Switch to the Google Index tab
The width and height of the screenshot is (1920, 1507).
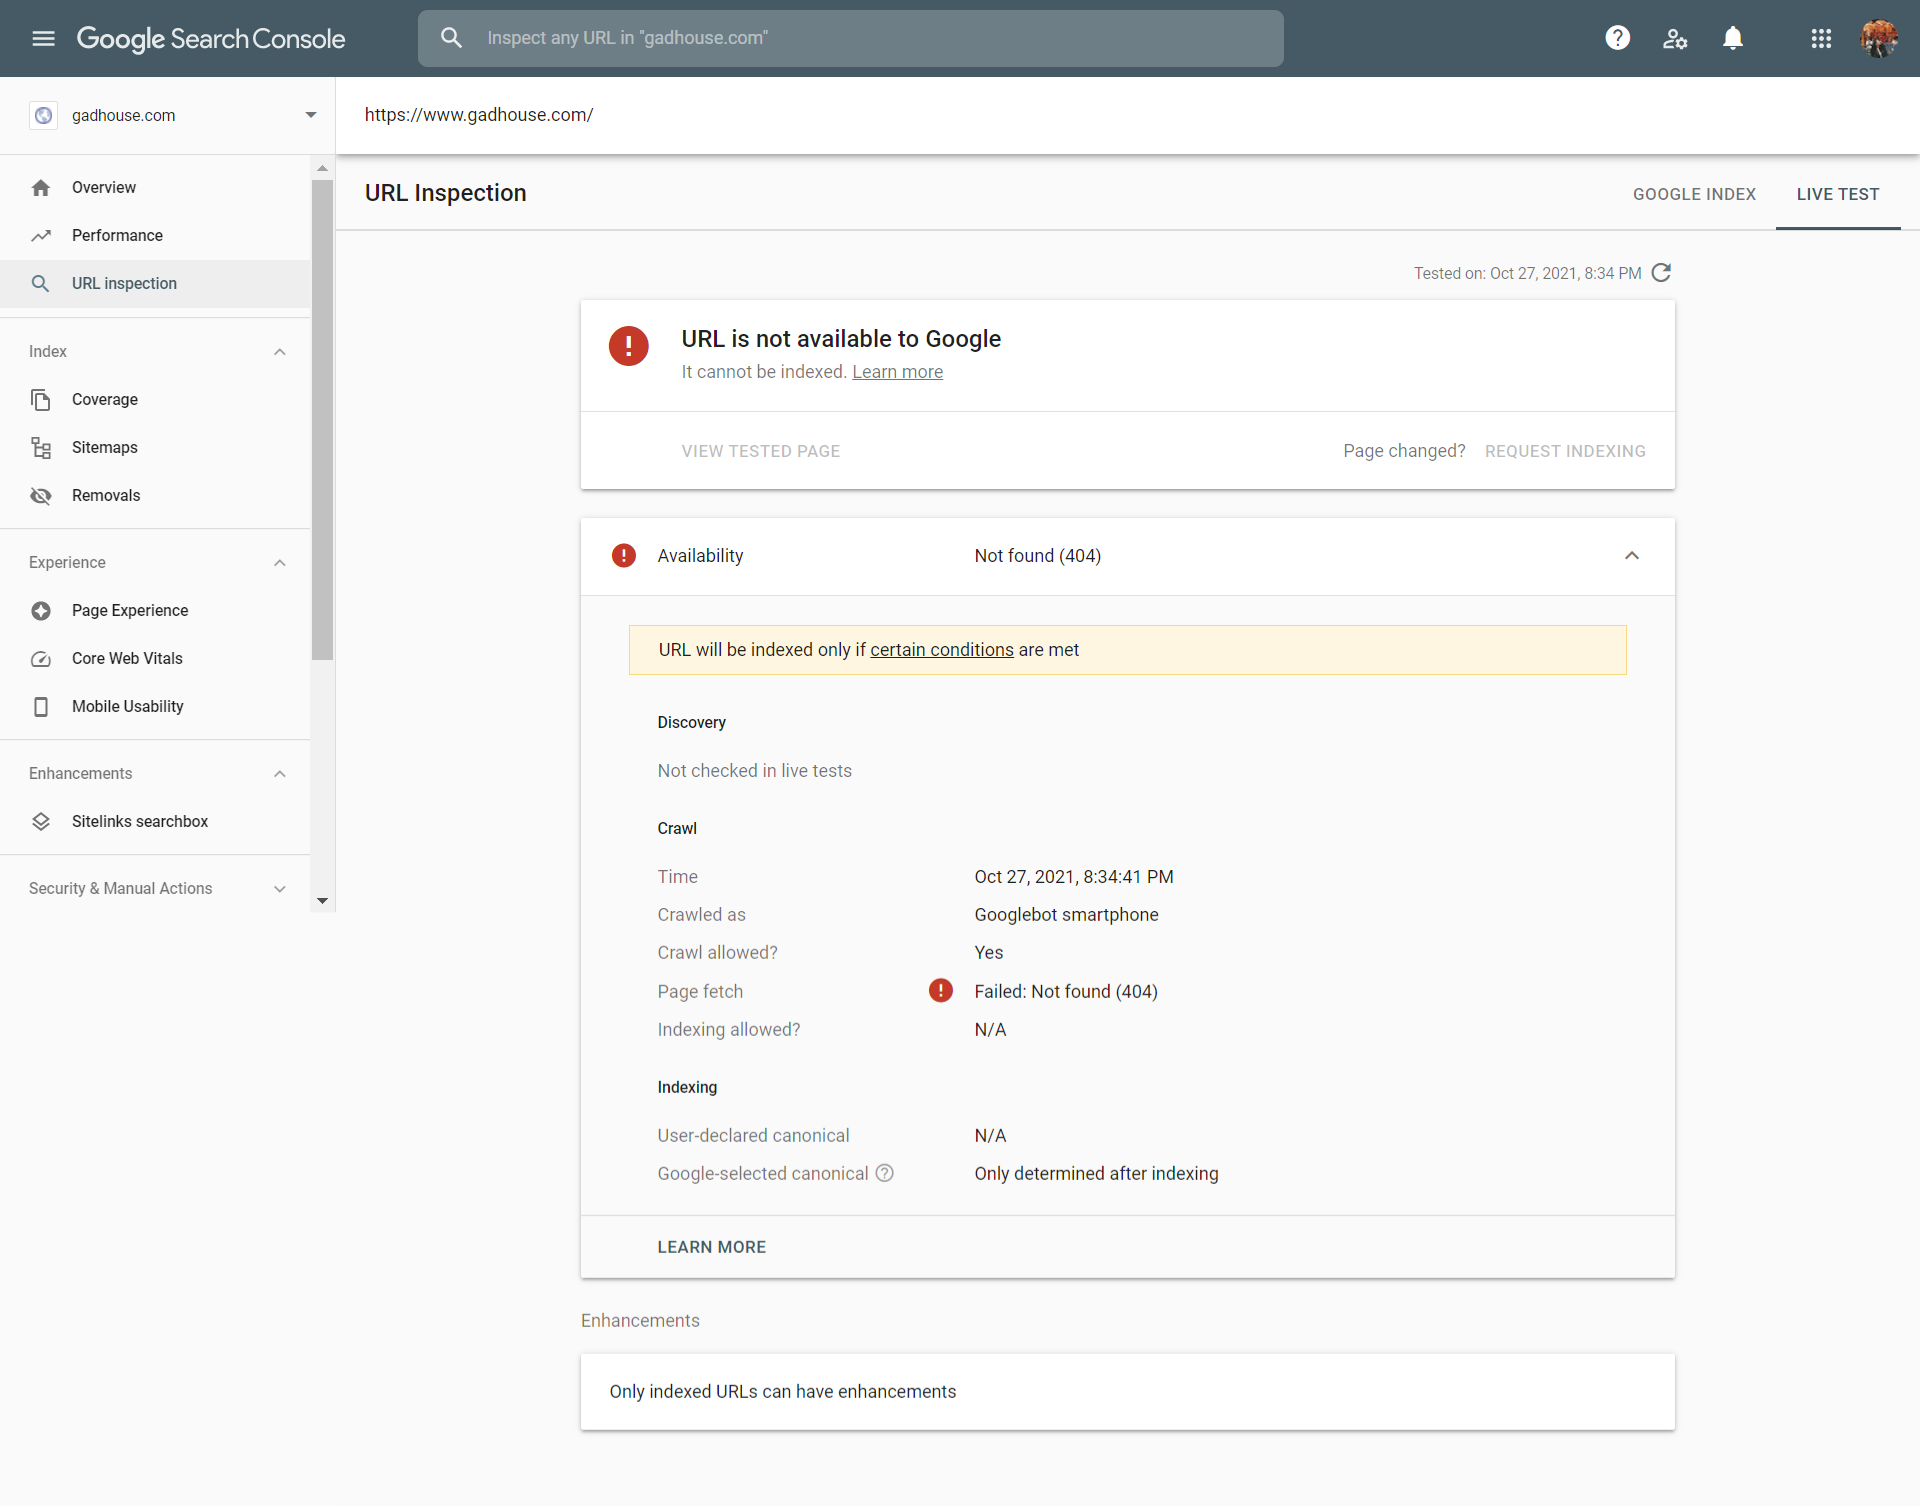1694,194
